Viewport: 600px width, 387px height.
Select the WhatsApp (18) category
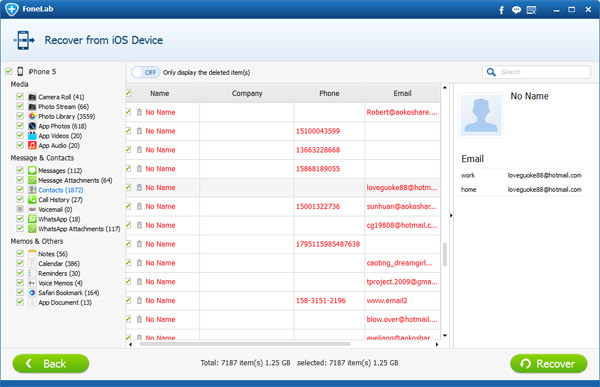[59, 219]
